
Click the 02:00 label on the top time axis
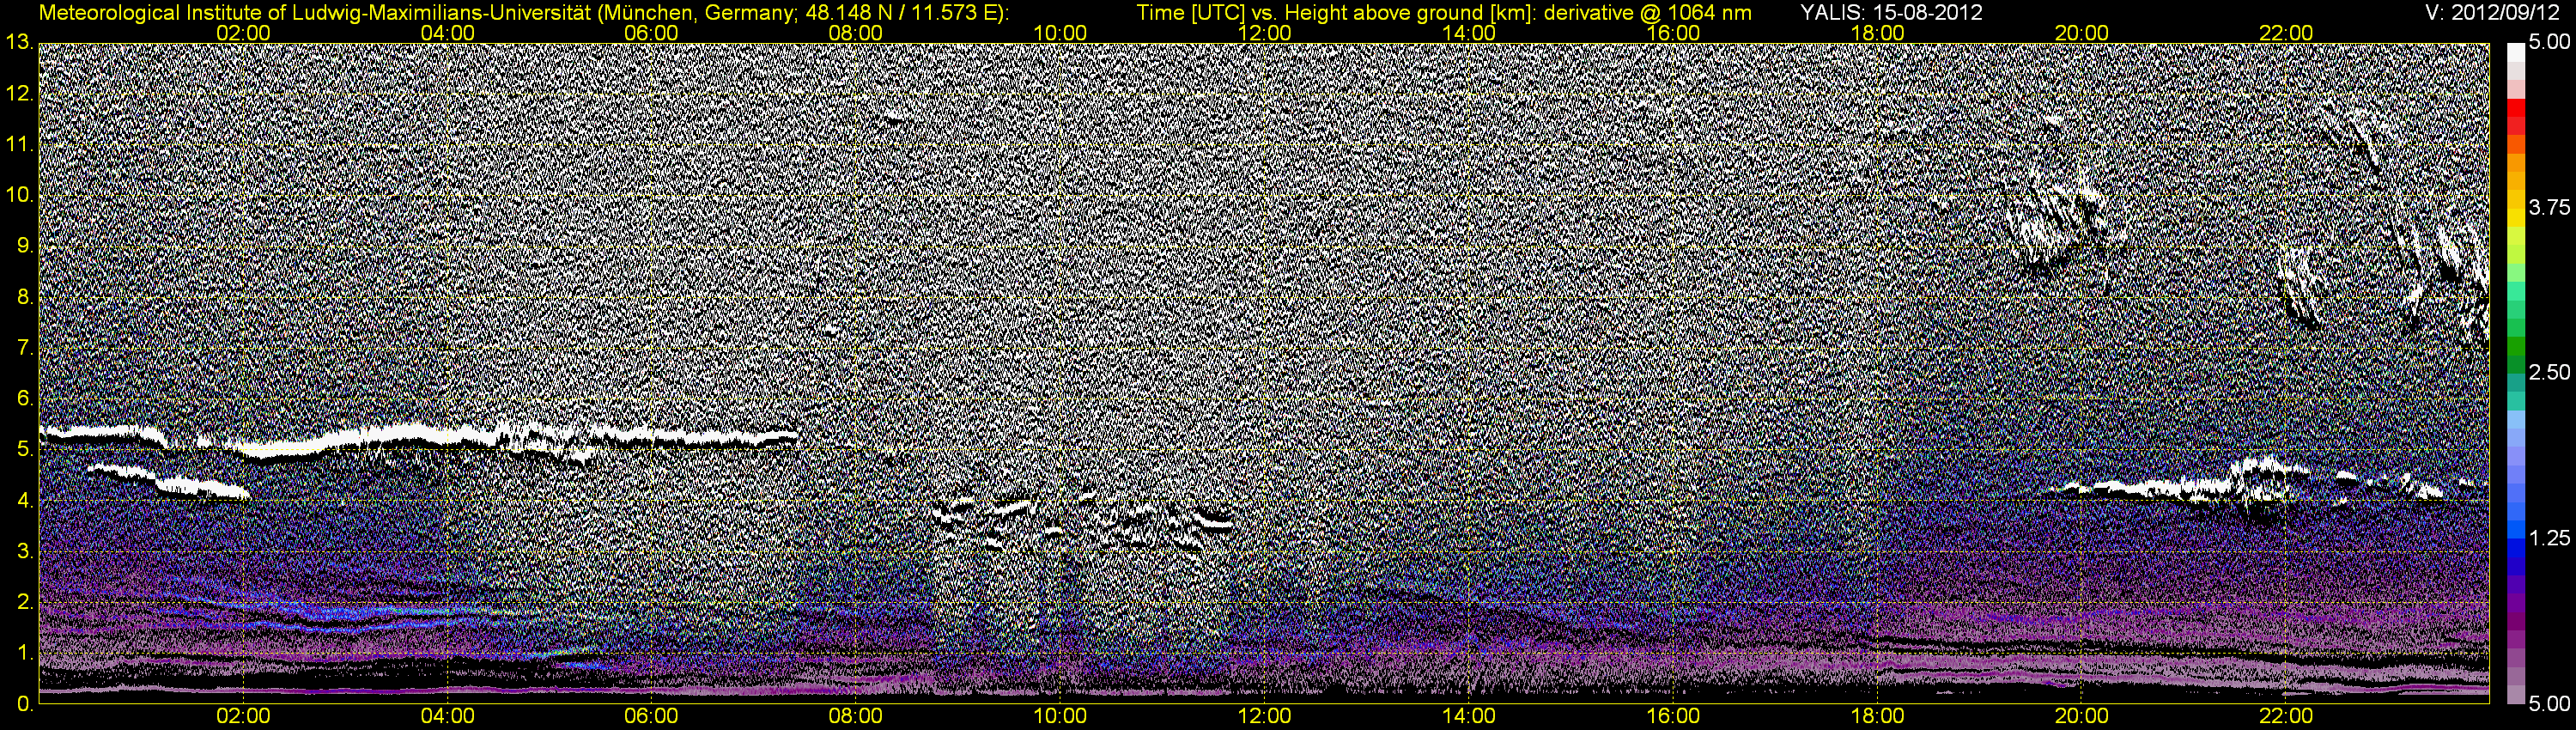click(243, 33)
